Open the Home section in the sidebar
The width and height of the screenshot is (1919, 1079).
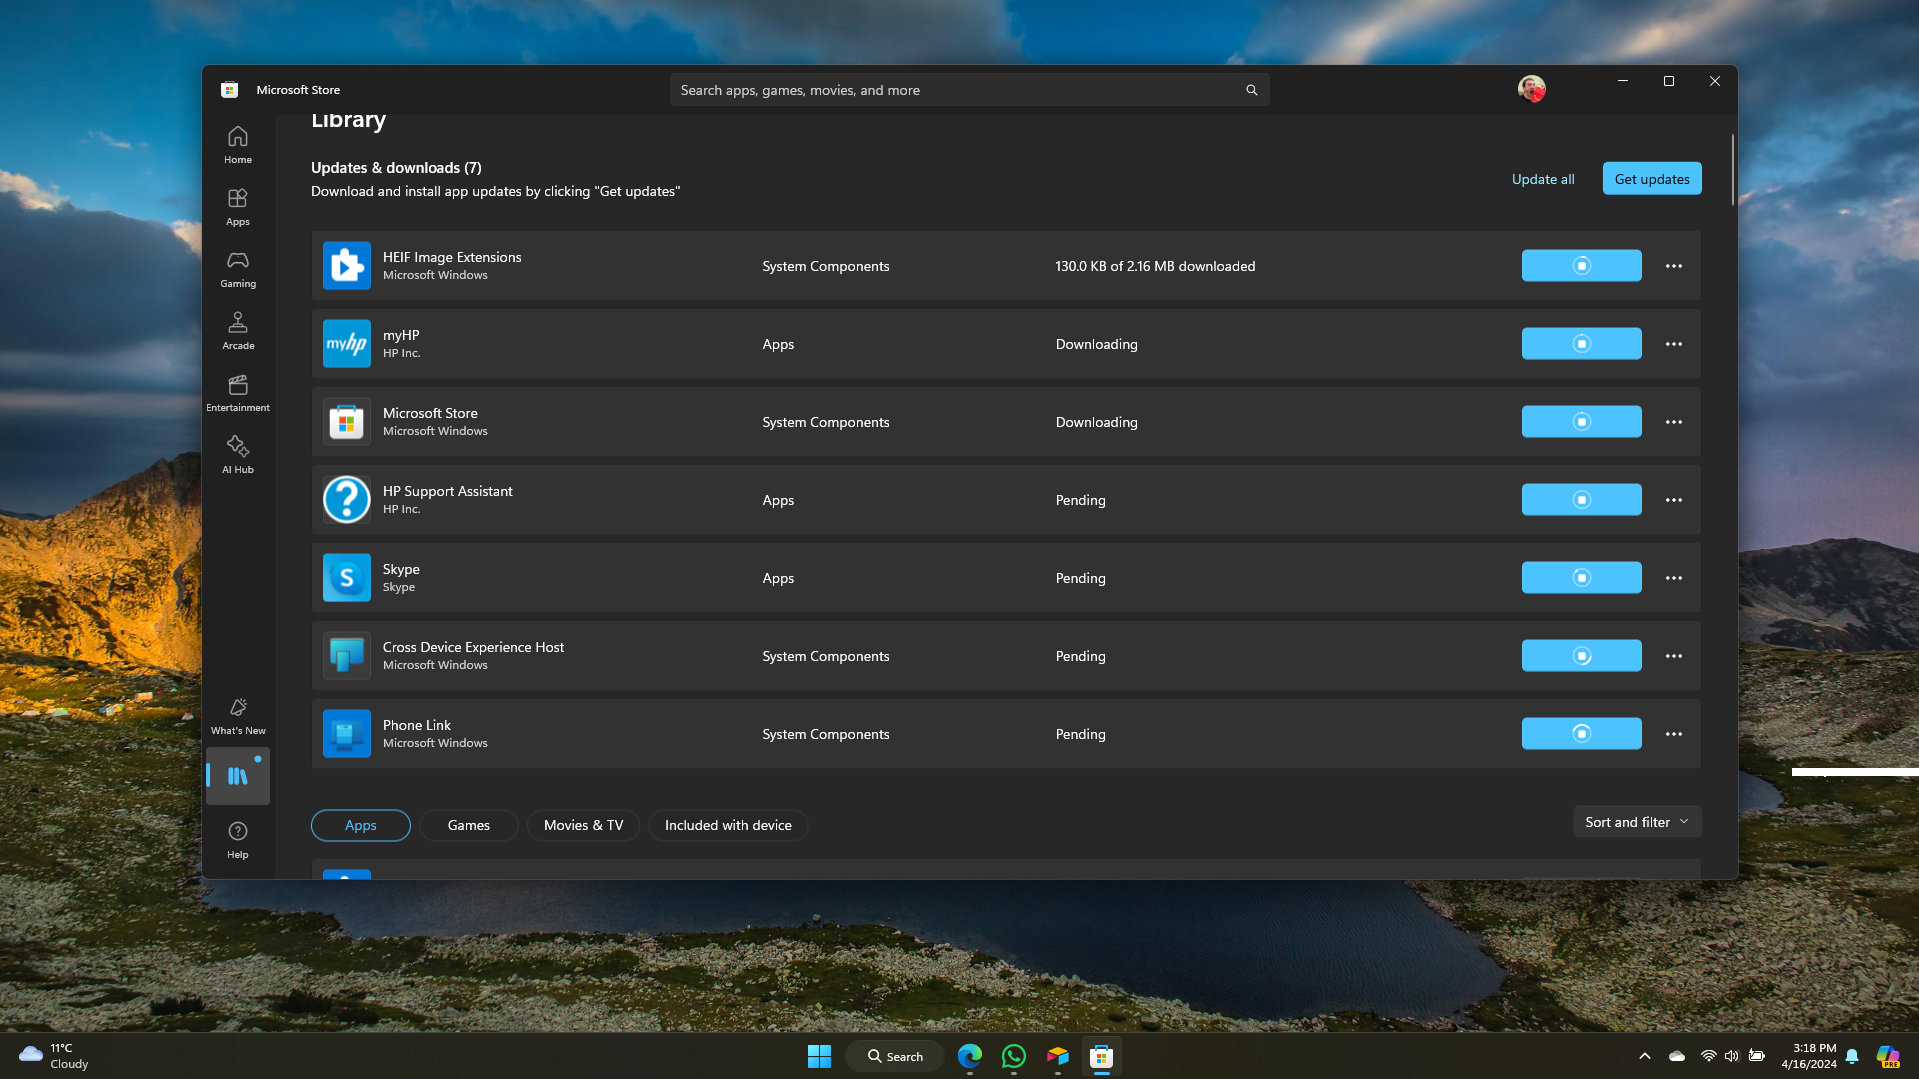click(237, 143)
